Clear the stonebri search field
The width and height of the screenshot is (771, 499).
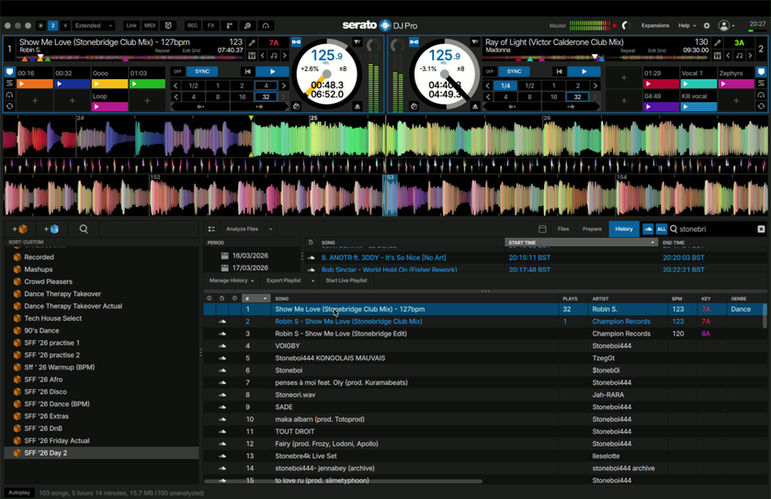pyautogui.click(x=761, y=229)
